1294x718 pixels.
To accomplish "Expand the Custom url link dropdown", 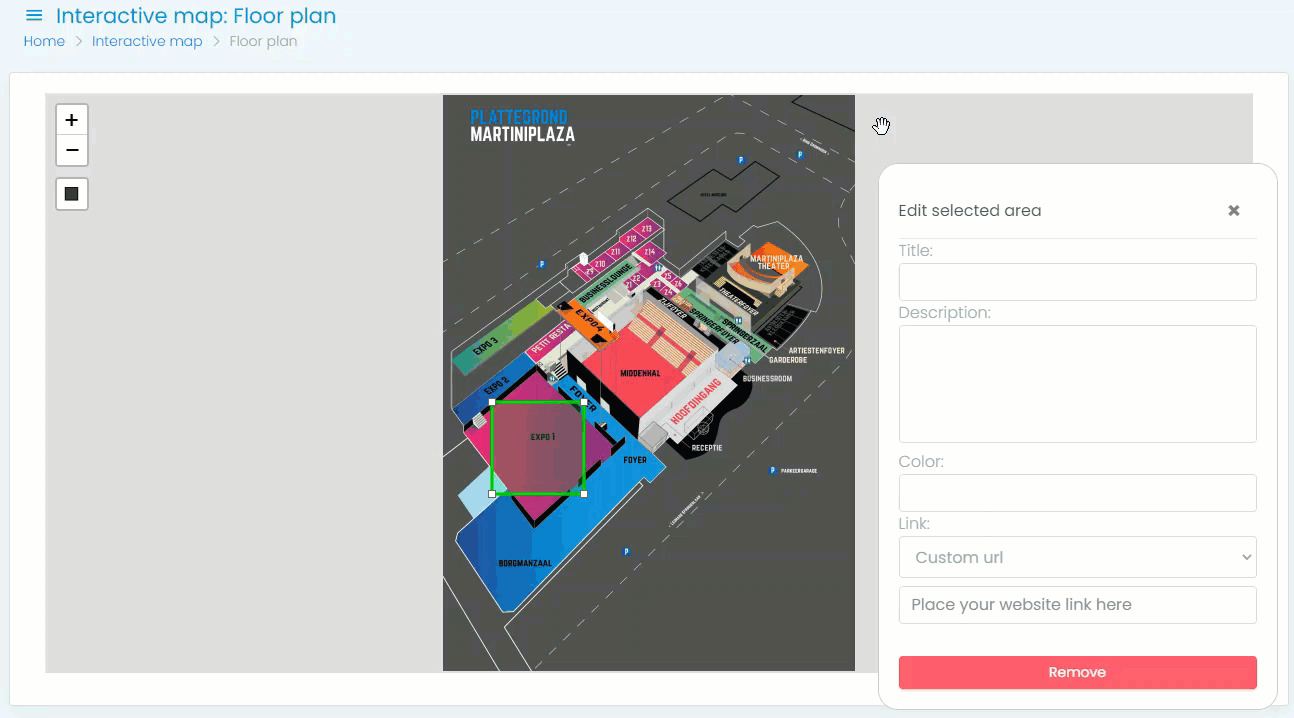I will point(1077,557).
